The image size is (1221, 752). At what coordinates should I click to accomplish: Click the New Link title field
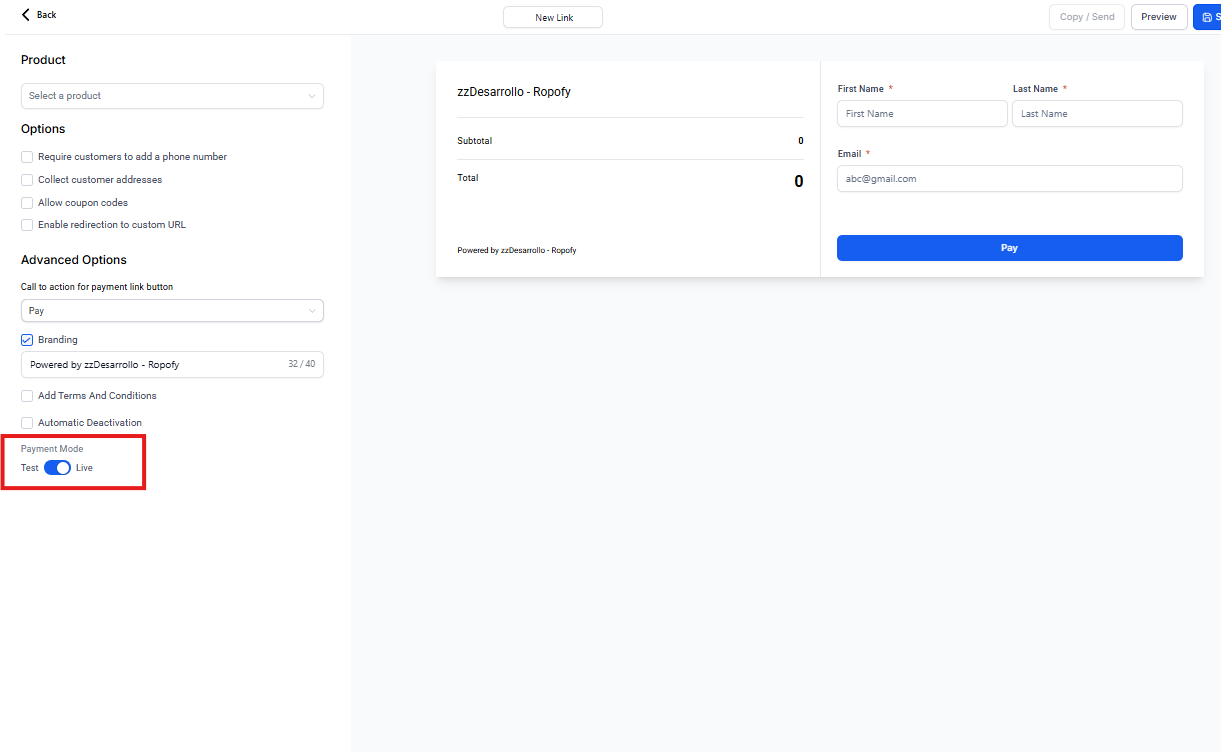[553, 18]
